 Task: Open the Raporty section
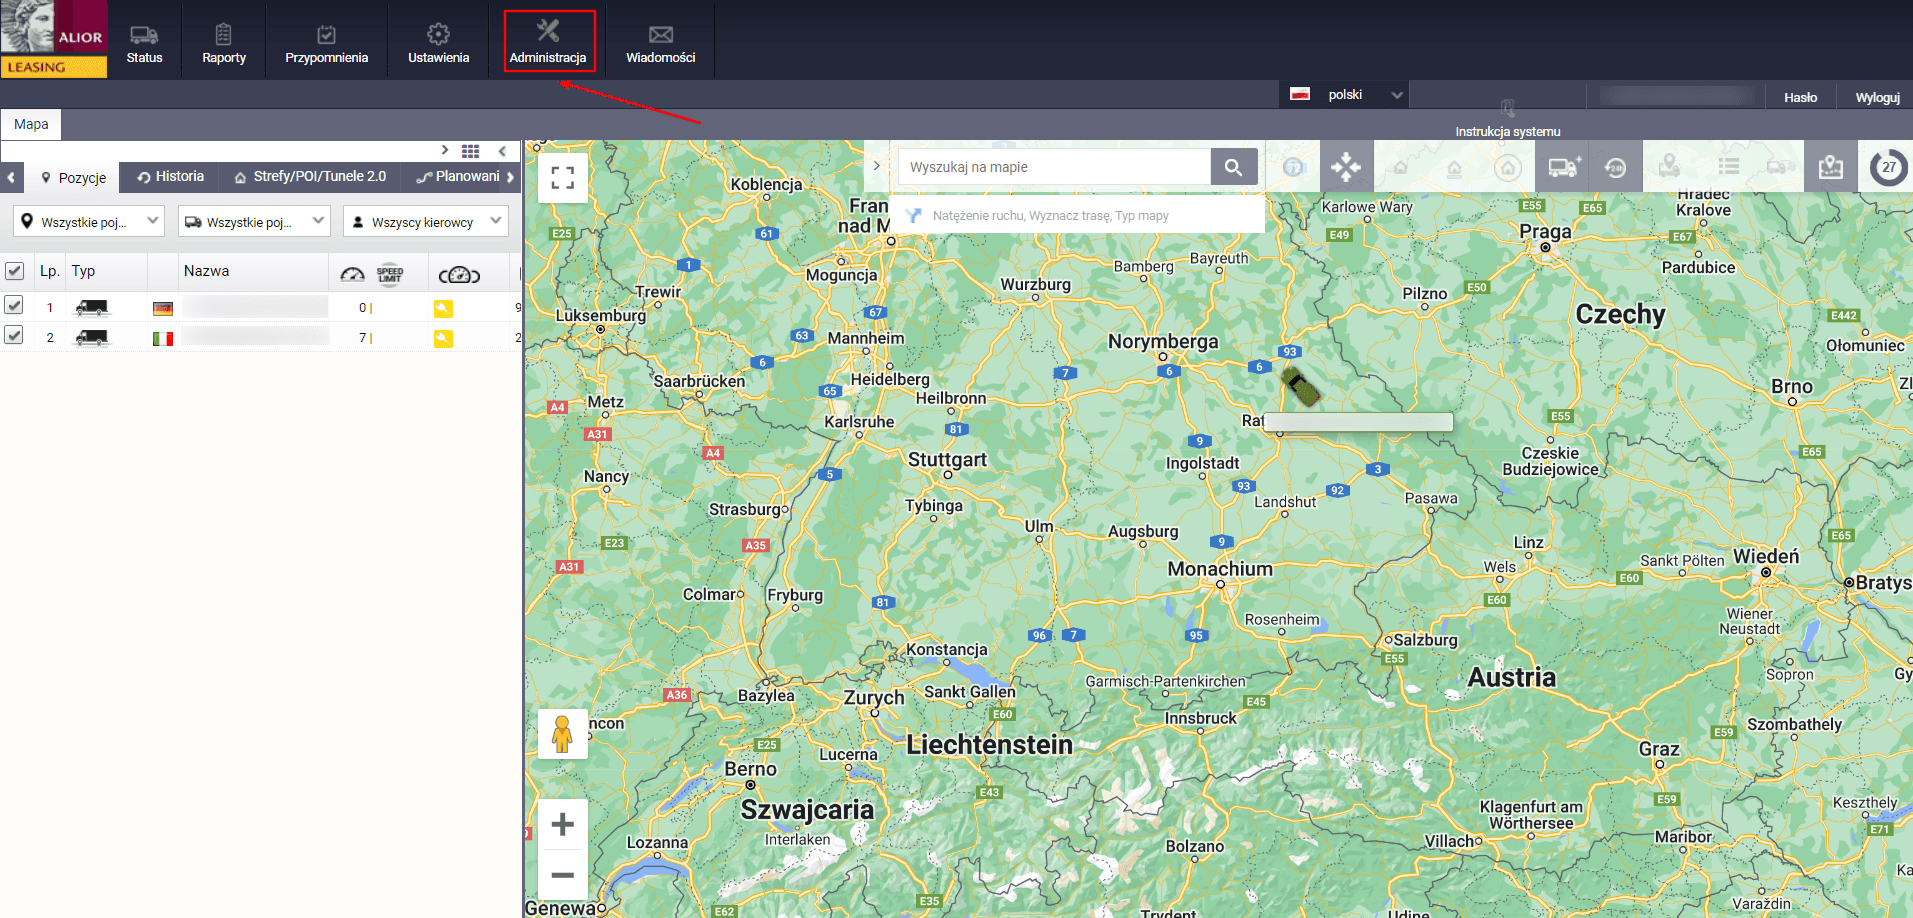tap(224, 42)
